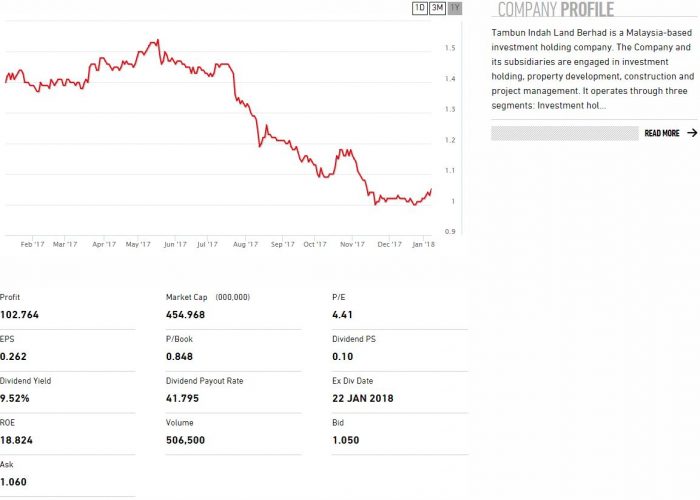
Task: Click the Company Profile heading
Action: pyautogui.click(x=556, y=10)
